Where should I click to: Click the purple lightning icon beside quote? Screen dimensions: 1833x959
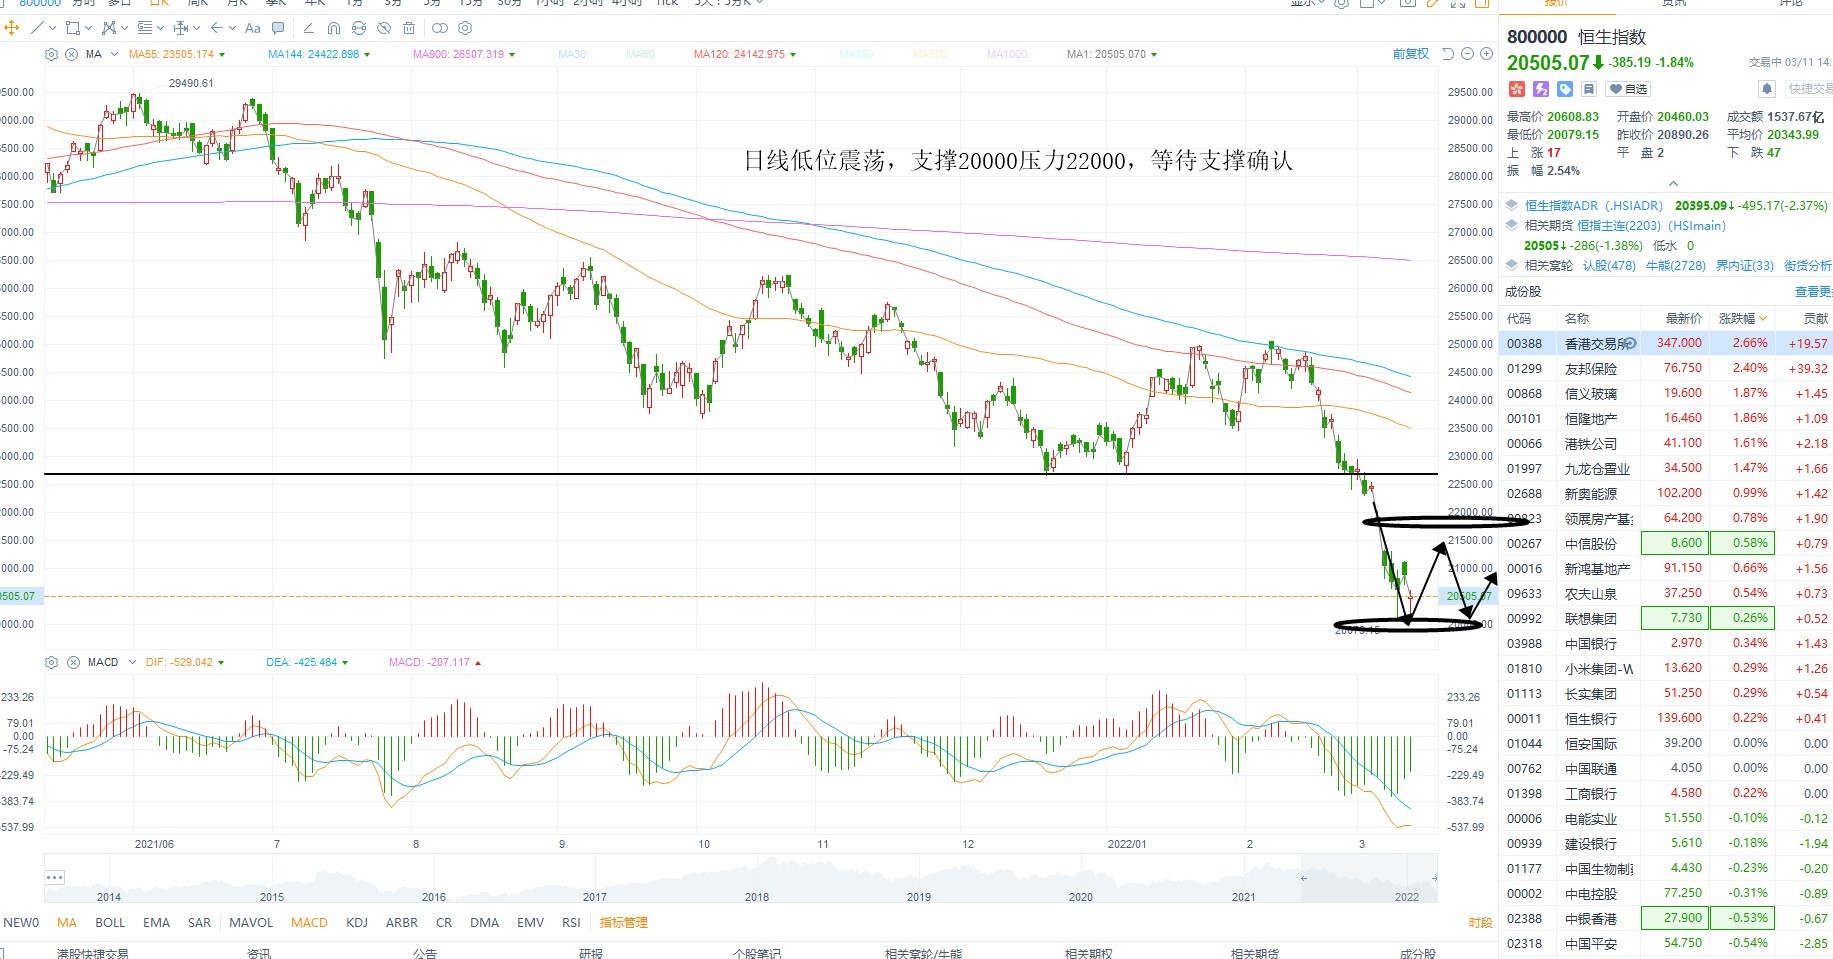(1541, 89)
